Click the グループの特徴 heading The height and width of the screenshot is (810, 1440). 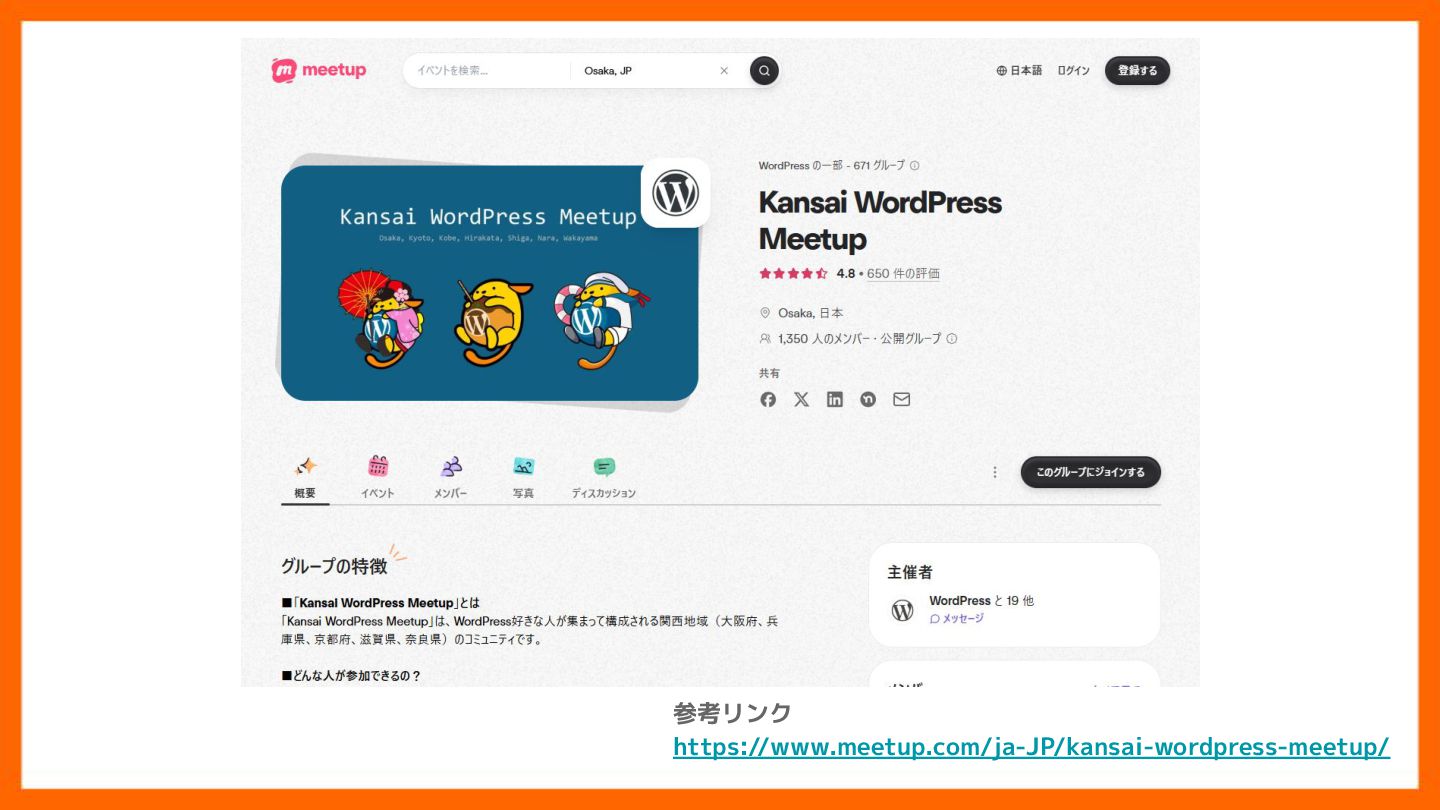click(334, 566)
